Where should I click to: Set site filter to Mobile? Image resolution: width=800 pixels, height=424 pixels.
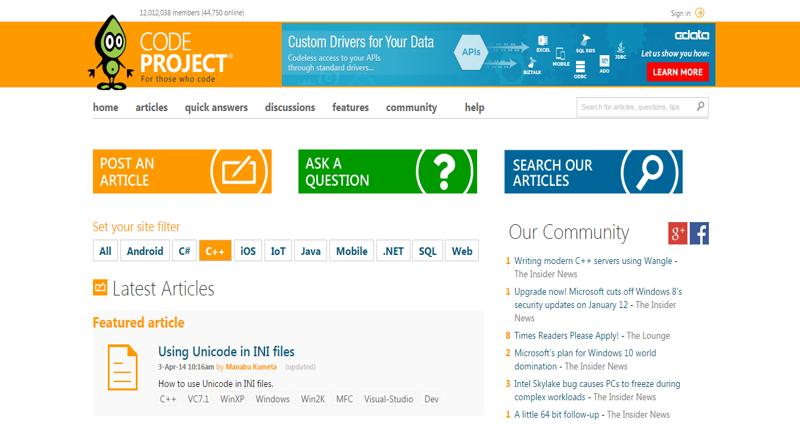tap(352, 251)
